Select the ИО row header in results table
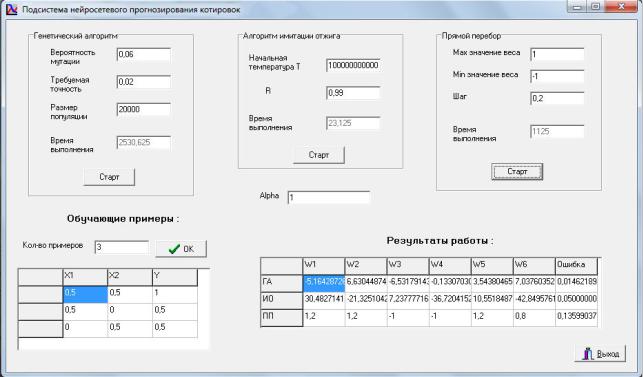The height and width of the screenshot is (377, 643). [x=282, y=301]
